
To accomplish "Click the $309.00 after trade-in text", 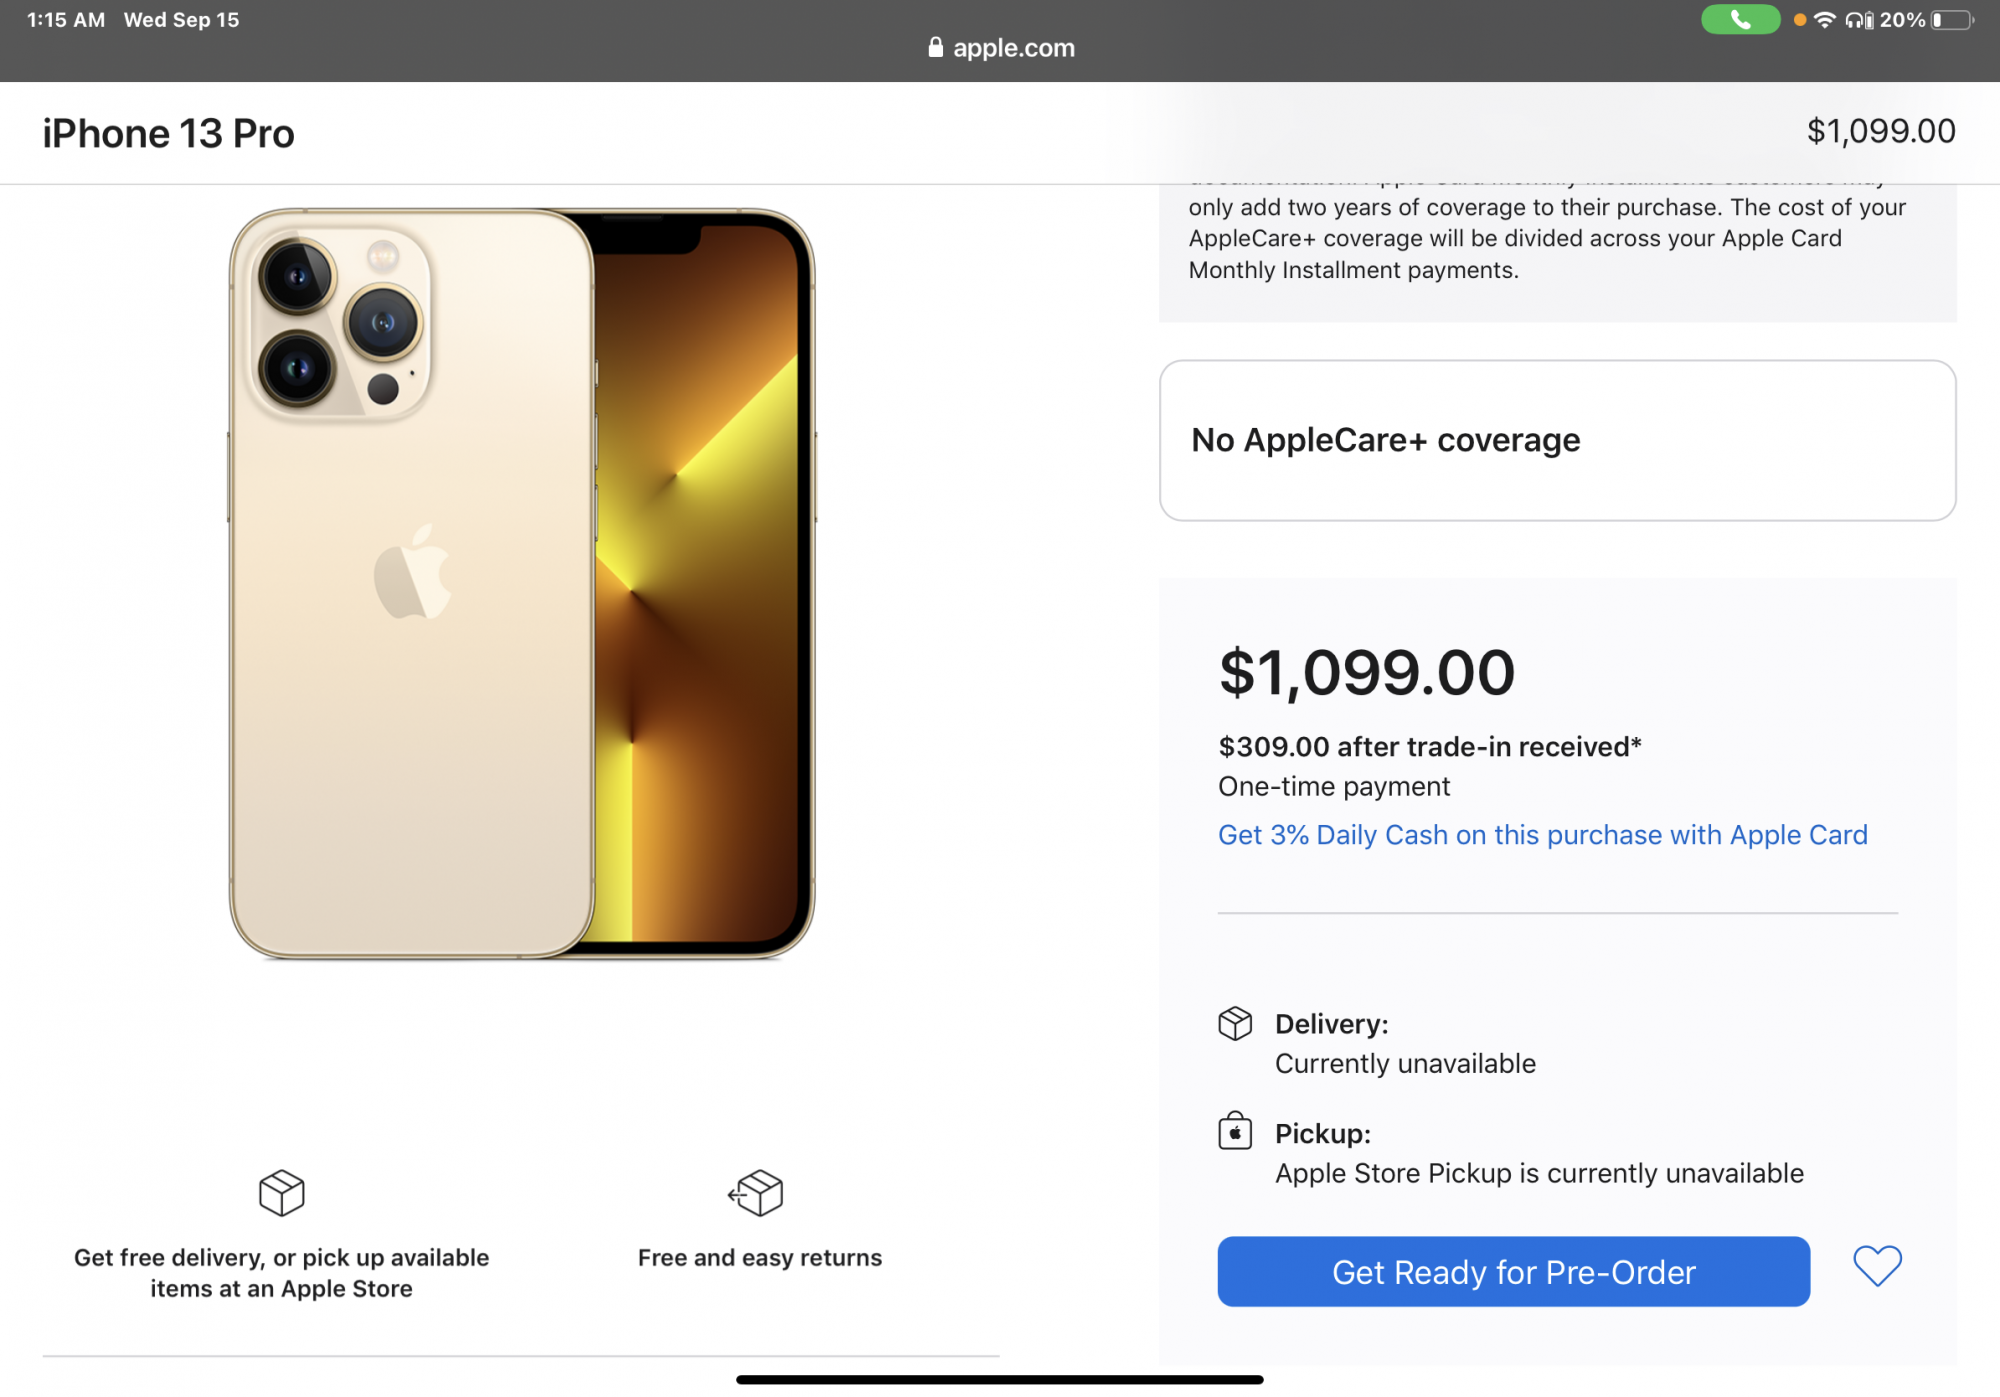I will pos(1430,747).
